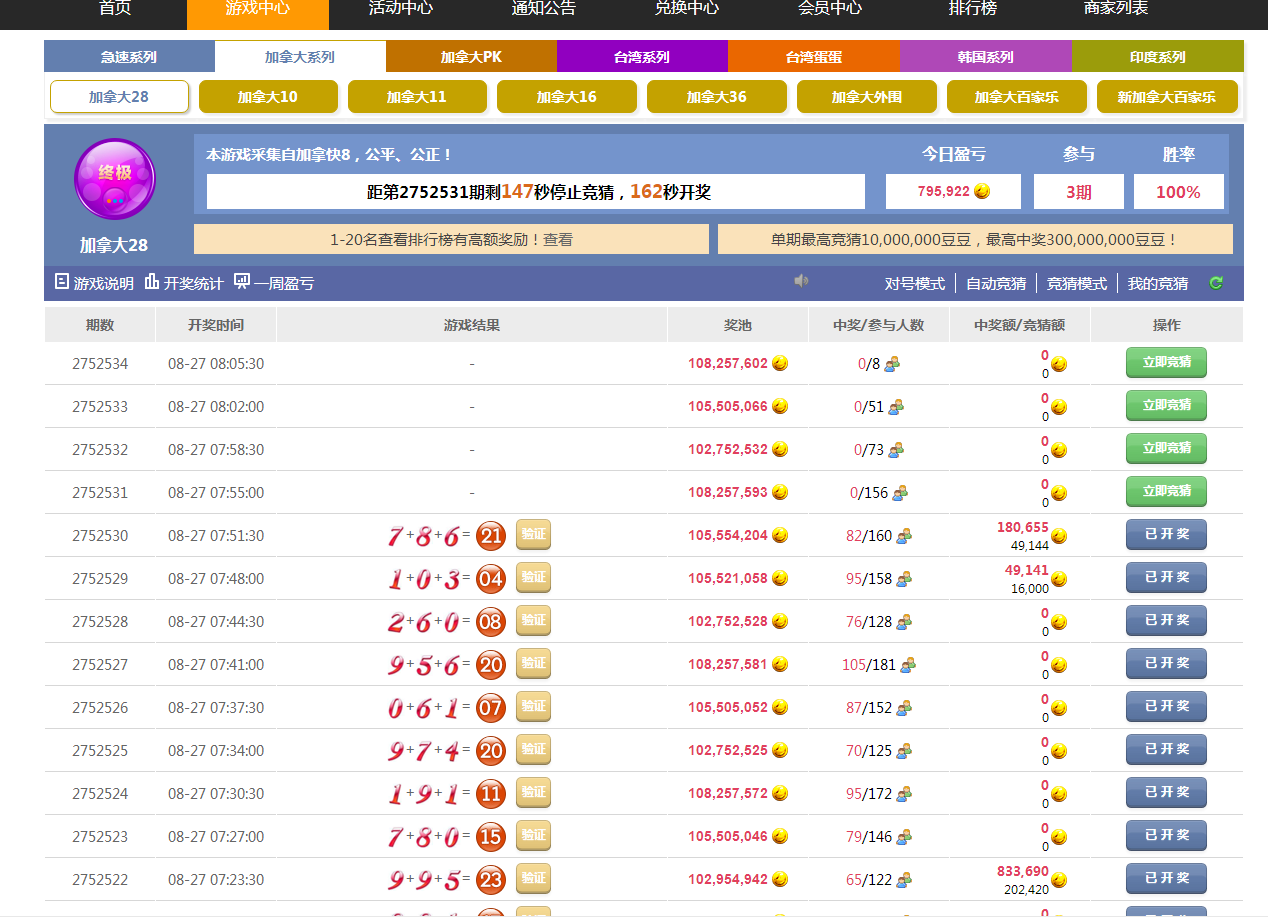The width and height of the screenshot is (1268, 920).
Task: Mute the sound with the speaker icon
Action: [x=801, y=282]
